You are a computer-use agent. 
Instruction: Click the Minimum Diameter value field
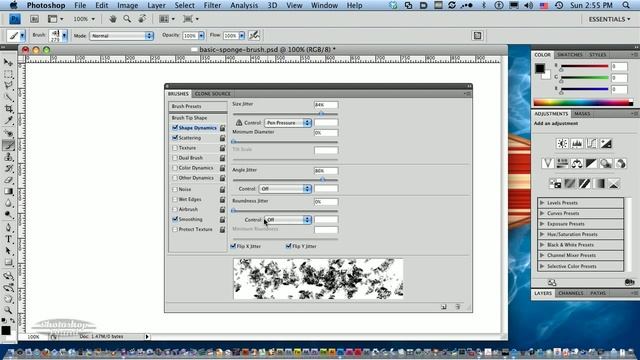(x=326, y=133)
